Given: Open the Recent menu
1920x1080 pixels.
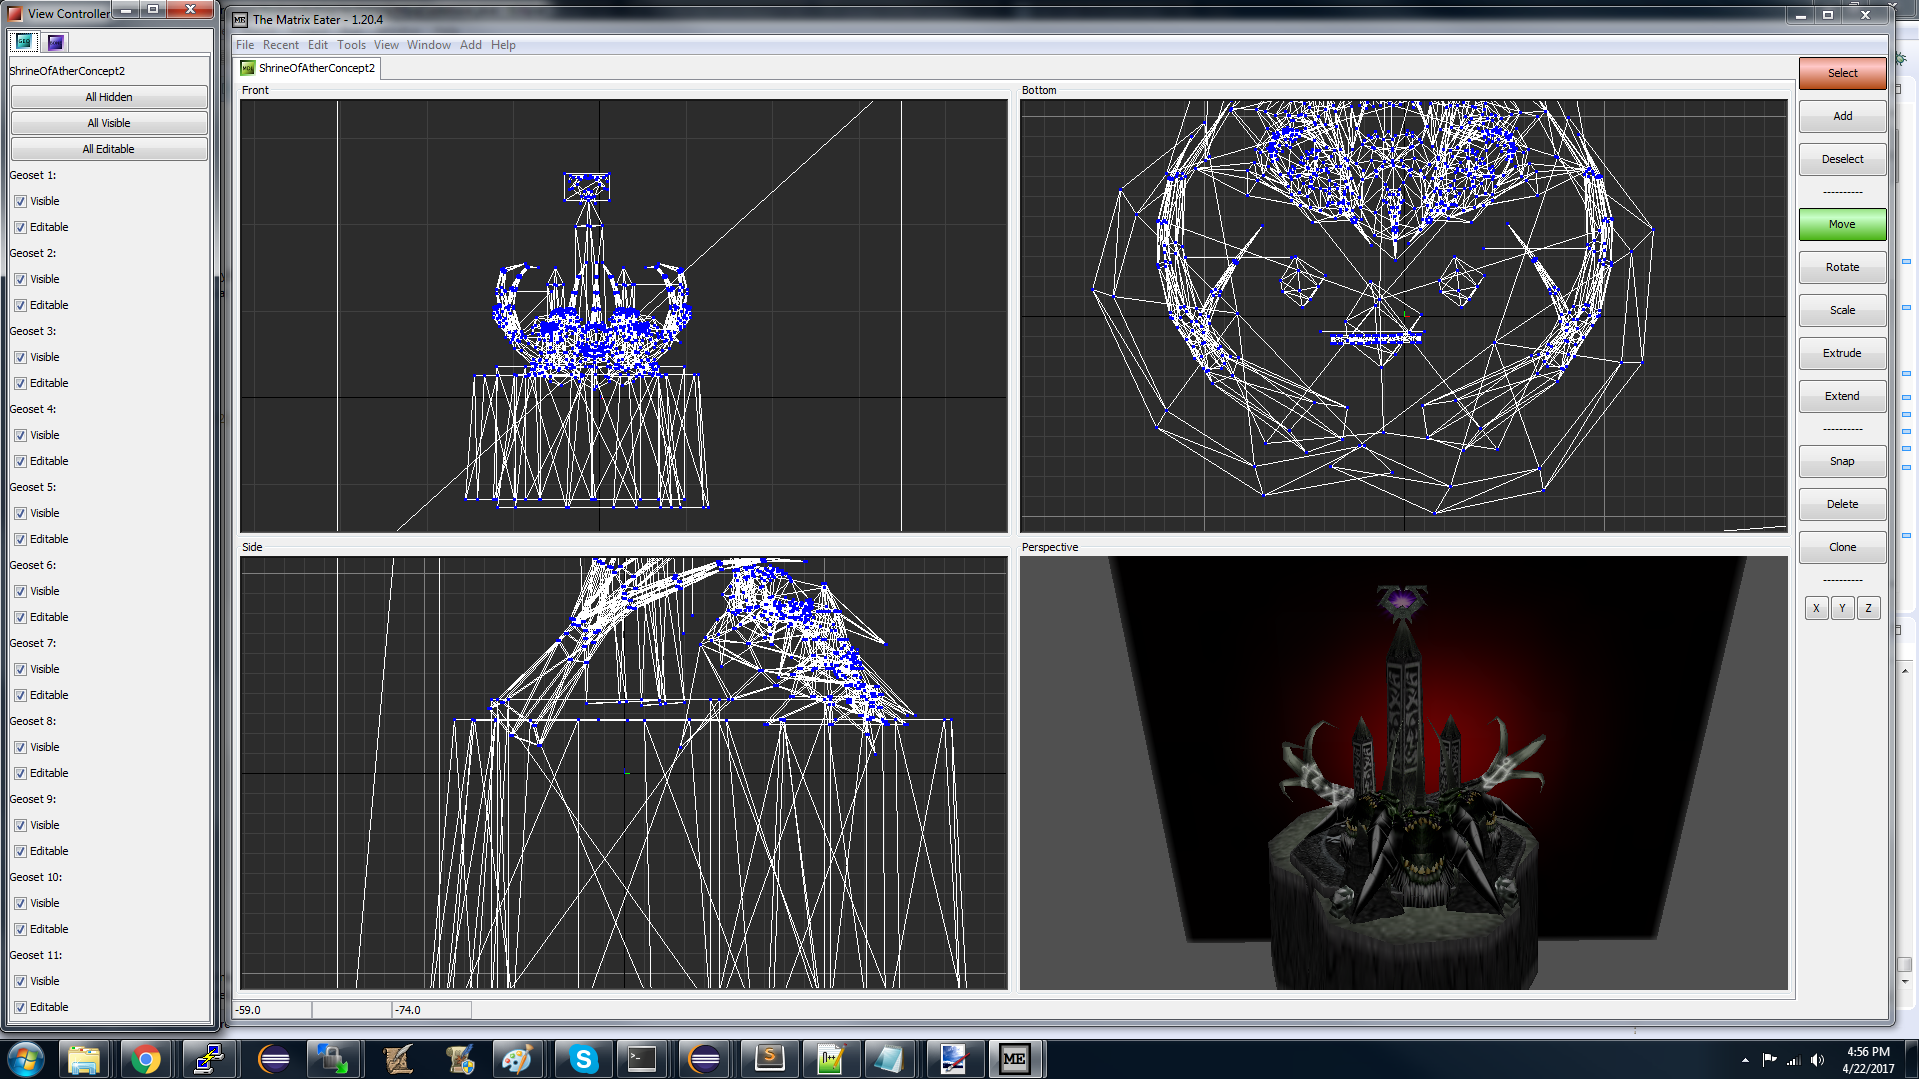Looking at the screenshot, I should coord(281,45).
